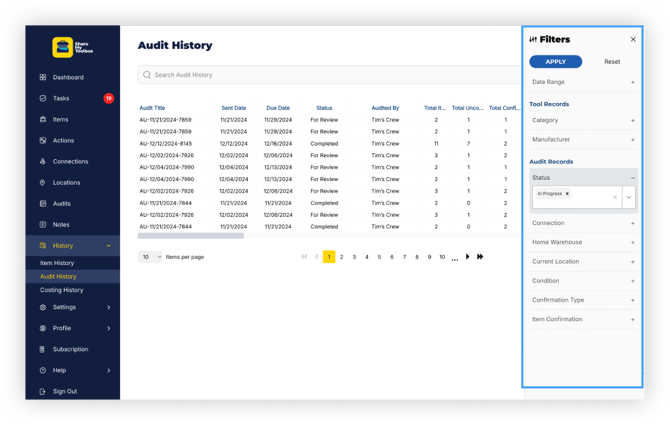Open Item History submenu item

point(57,263)
